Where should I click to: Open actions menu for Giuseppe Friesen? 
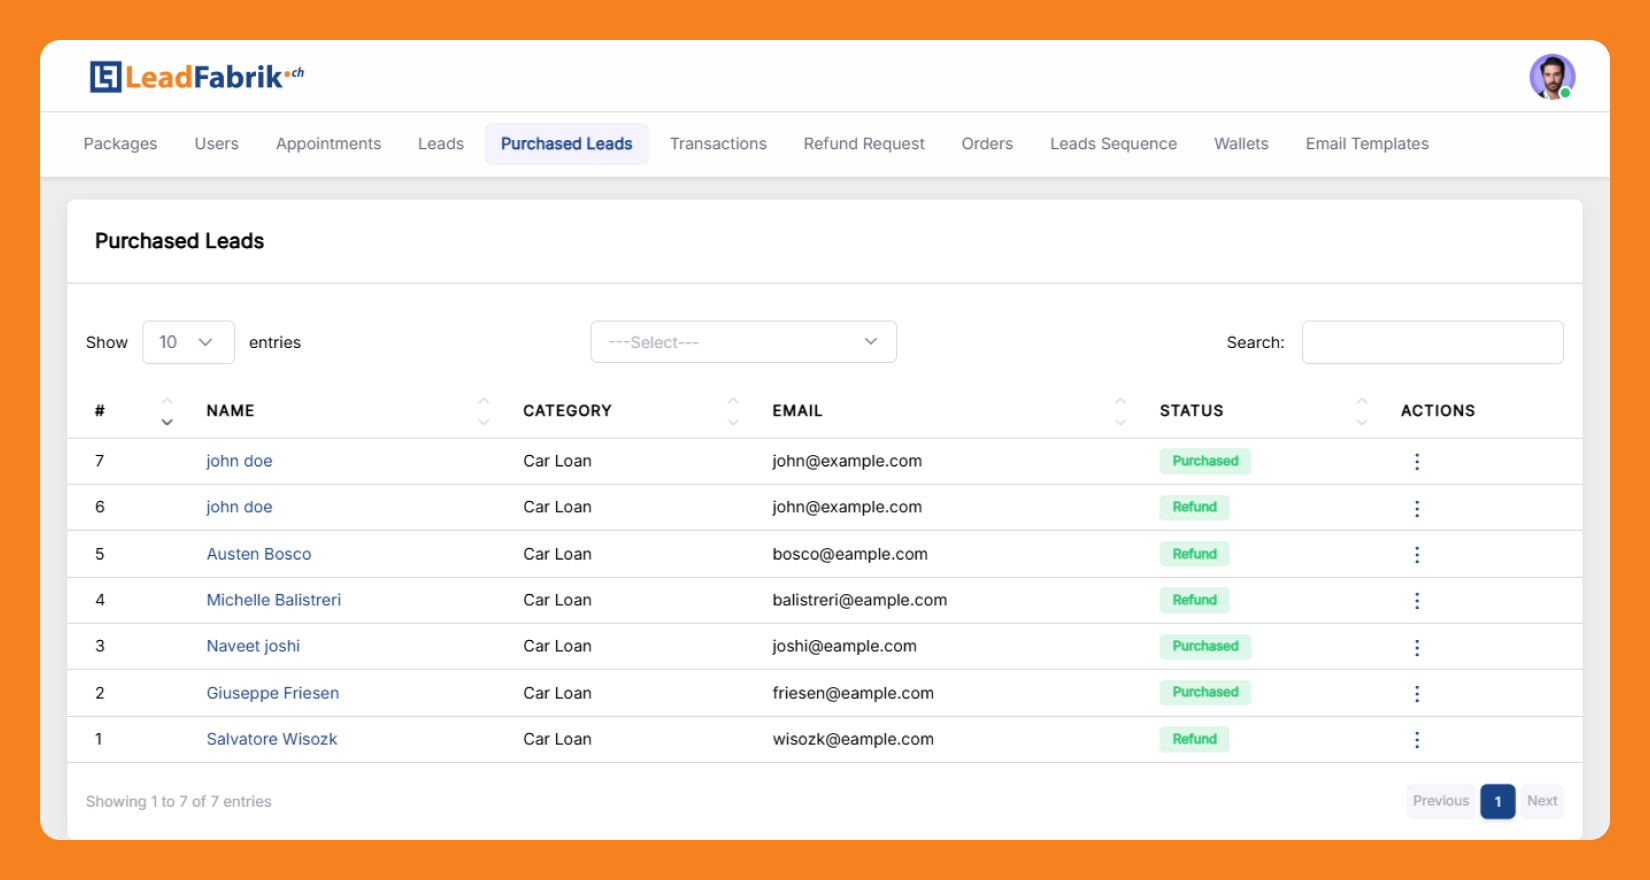(x=1416, y=693)
